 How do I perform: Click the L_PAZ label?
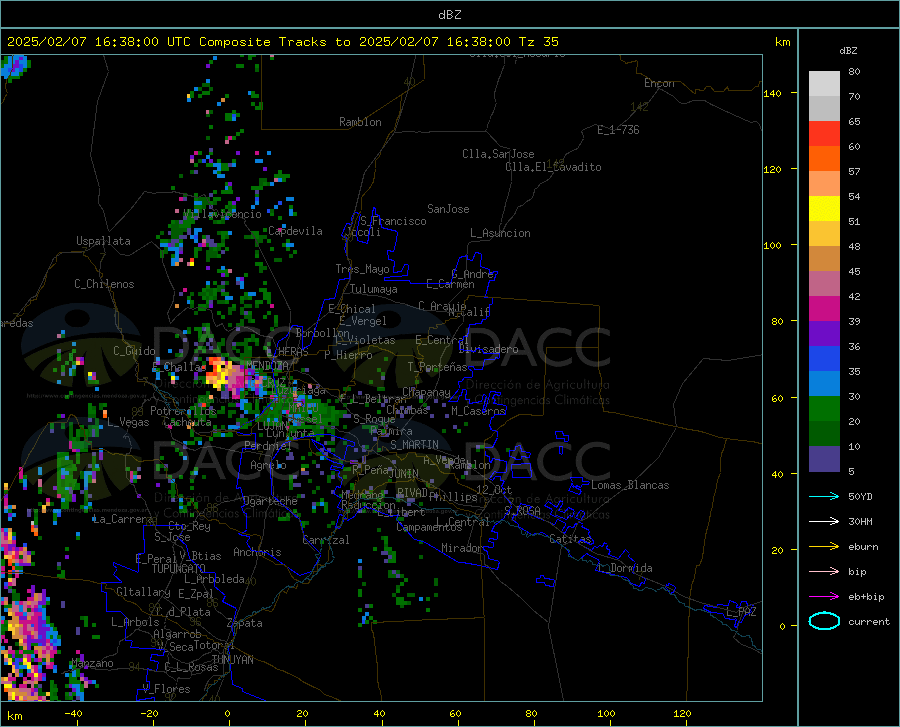[741, 612]
